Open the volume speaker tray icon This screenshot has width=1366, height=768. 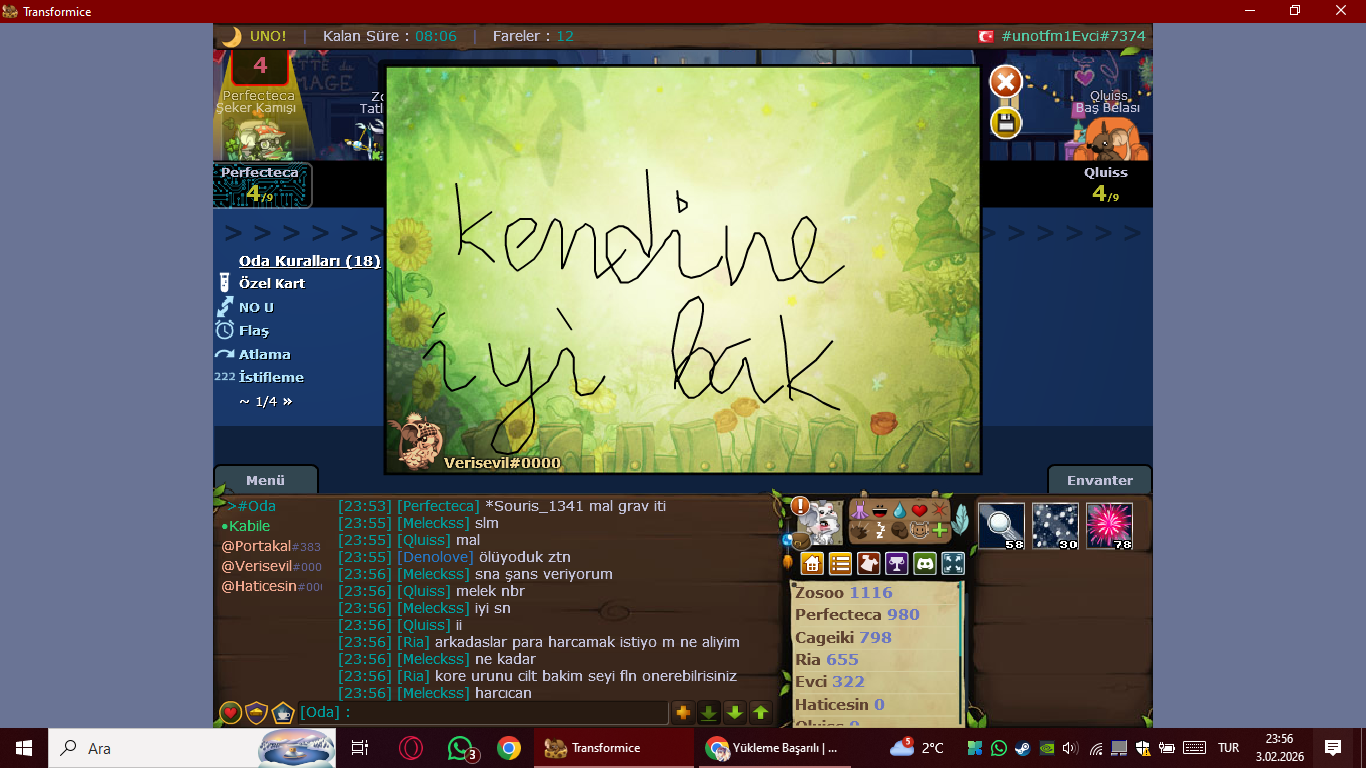point(1071,748)
